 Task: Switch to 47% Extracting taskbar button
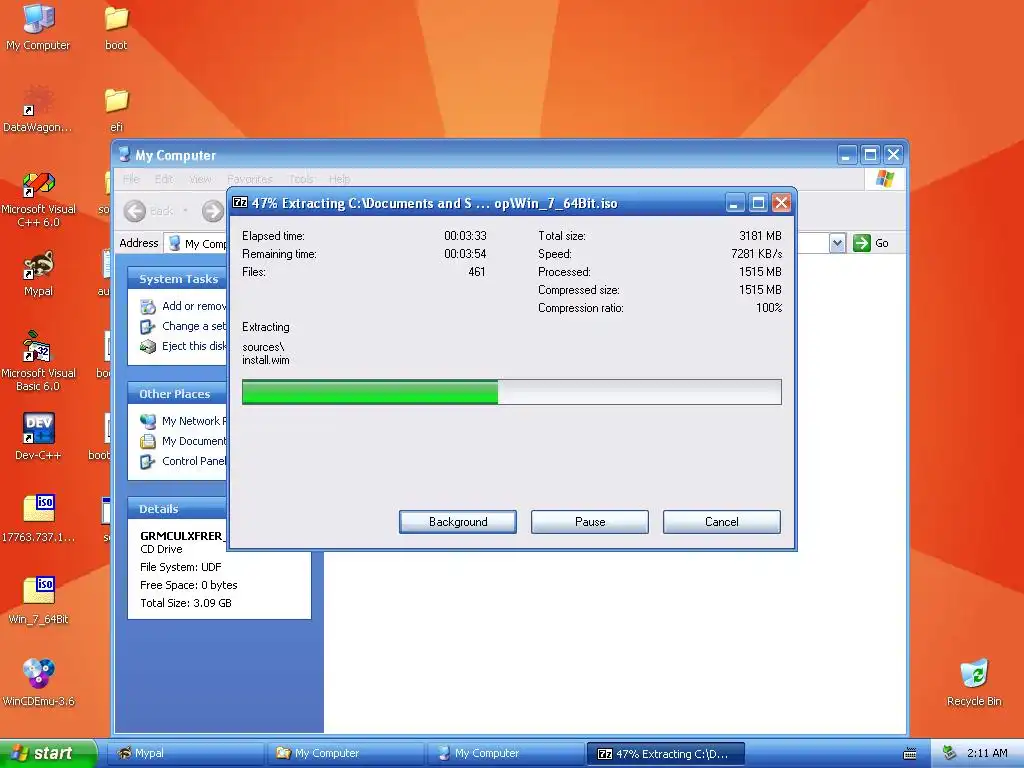point(666,753)
